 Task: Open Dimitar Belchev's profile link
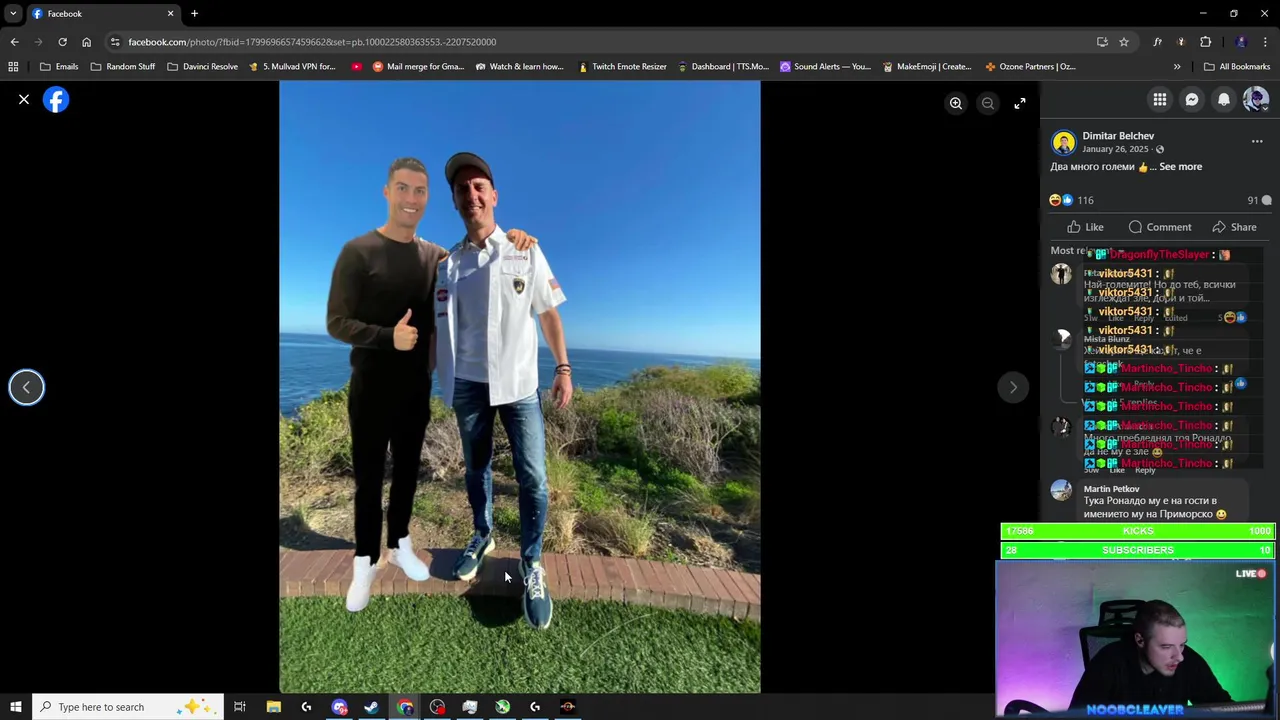tap(1118, 136)
